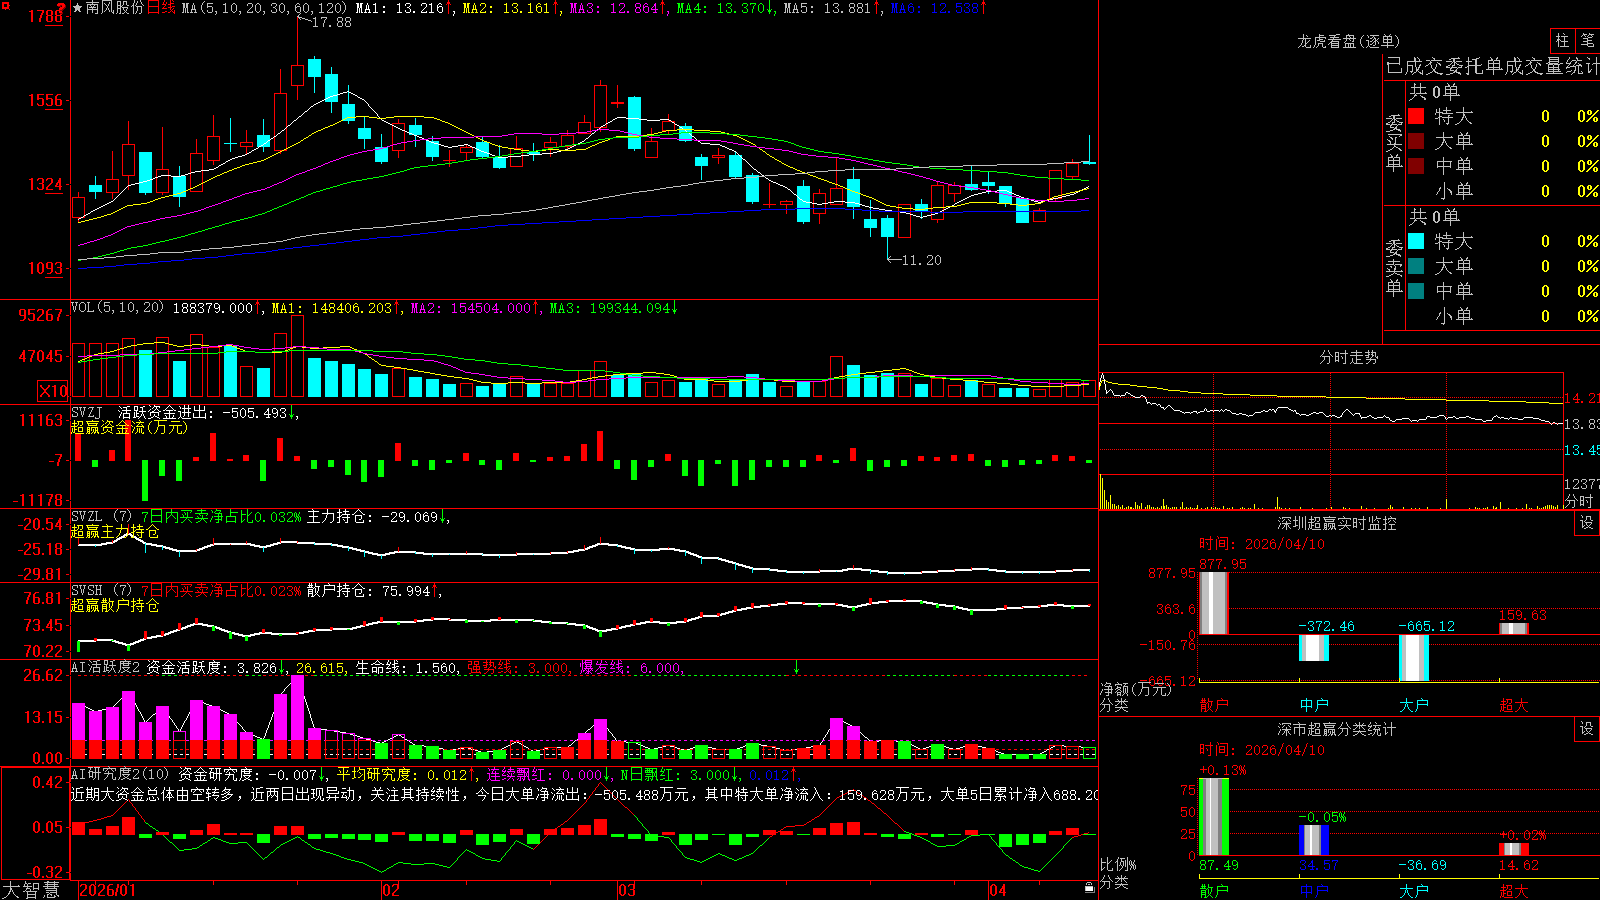Click the 小单 row under 委卖单

(x=1502, y=316)
